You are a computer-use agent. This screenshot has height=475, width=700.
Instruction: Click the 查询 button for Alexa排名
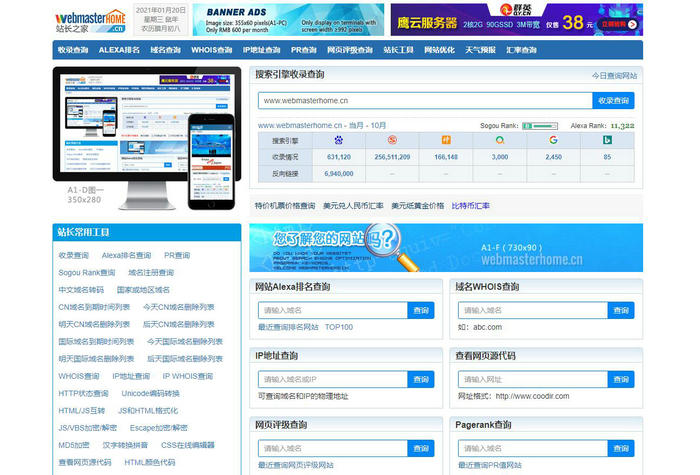click(x=421, y=310)
